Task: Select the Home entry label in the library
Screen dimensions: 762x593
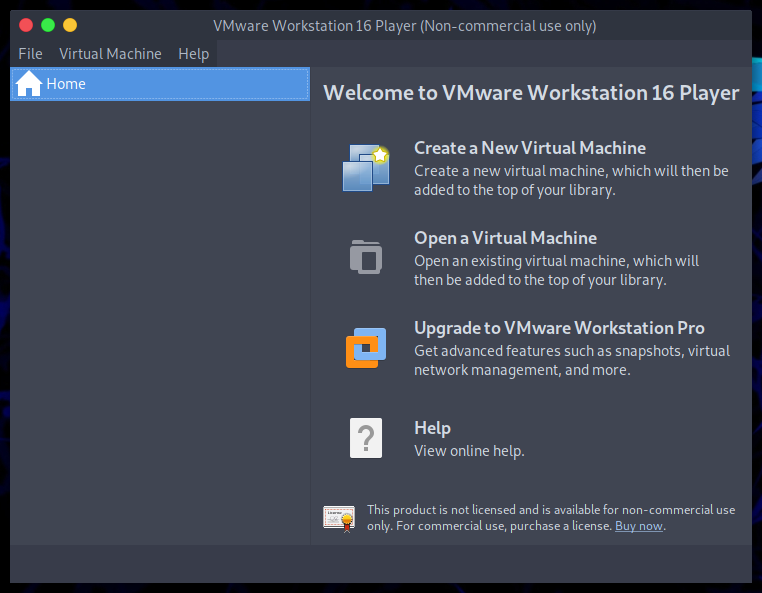Action: pos(66,84)
